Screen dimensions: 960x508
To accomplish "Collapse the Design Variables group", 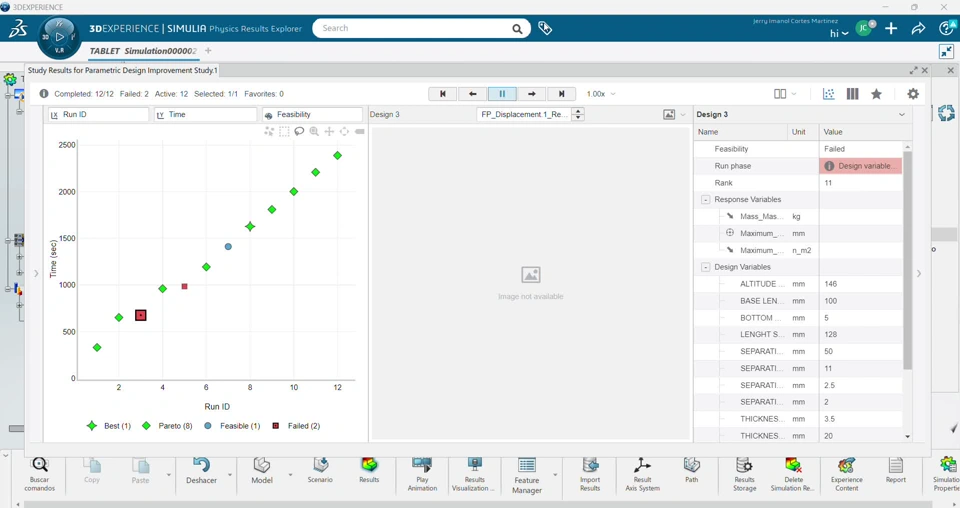I will [x=705, y=267].
